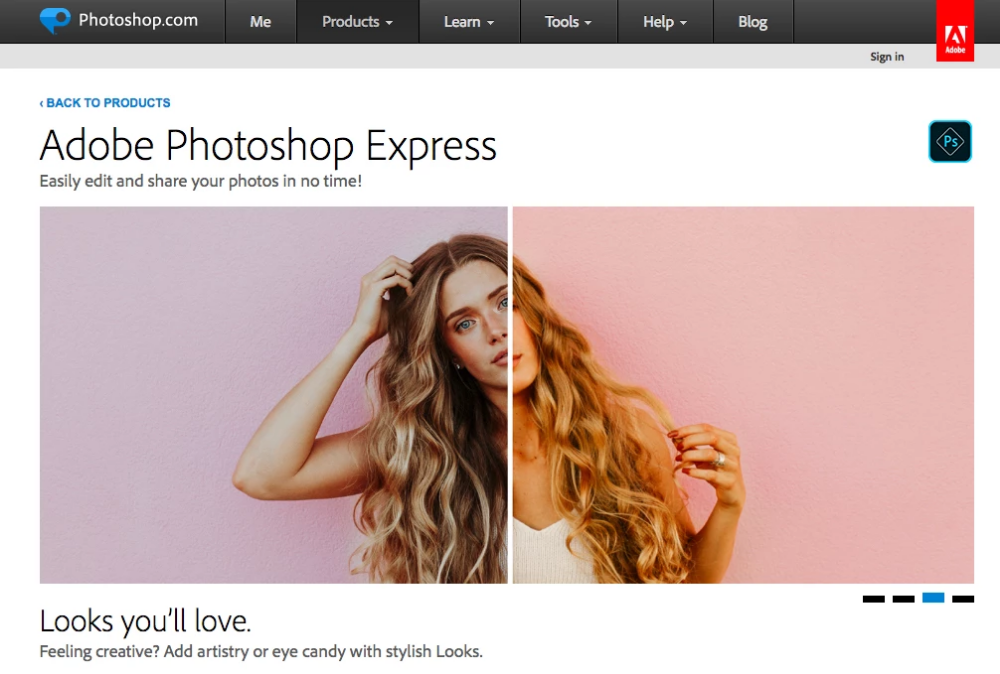
Task: Expand the Learn dropdown menu
Action: 469,22
